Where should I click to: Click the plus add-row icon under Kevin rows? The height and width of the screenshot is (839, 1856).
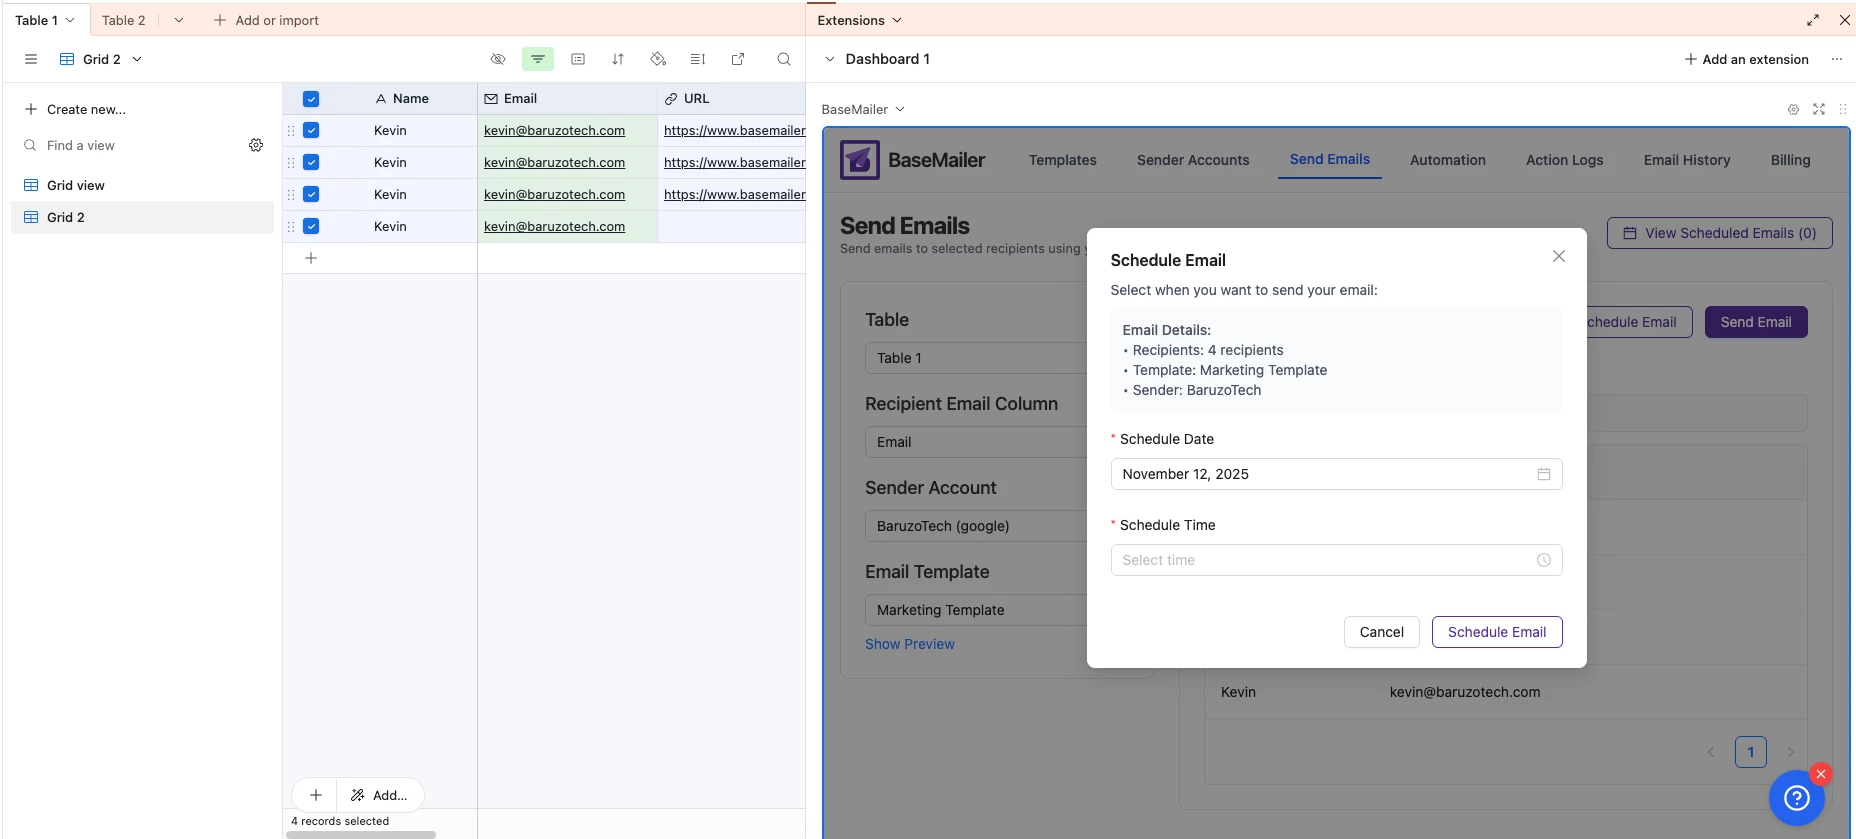[x=311, y=258]
